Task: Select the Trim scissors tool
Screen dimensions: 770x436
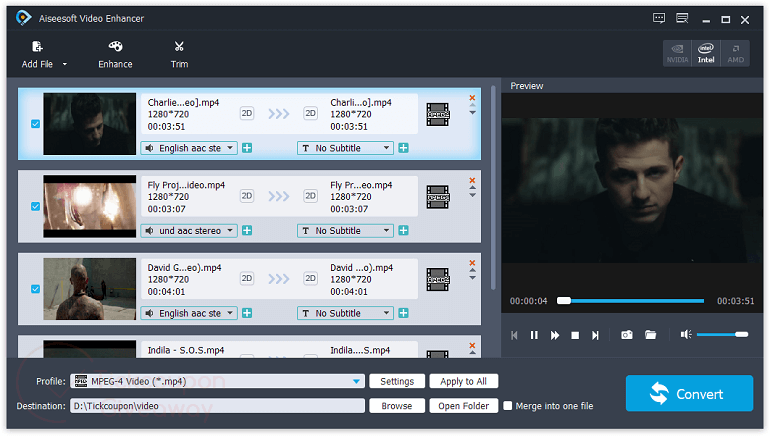Action: (179, 47)
